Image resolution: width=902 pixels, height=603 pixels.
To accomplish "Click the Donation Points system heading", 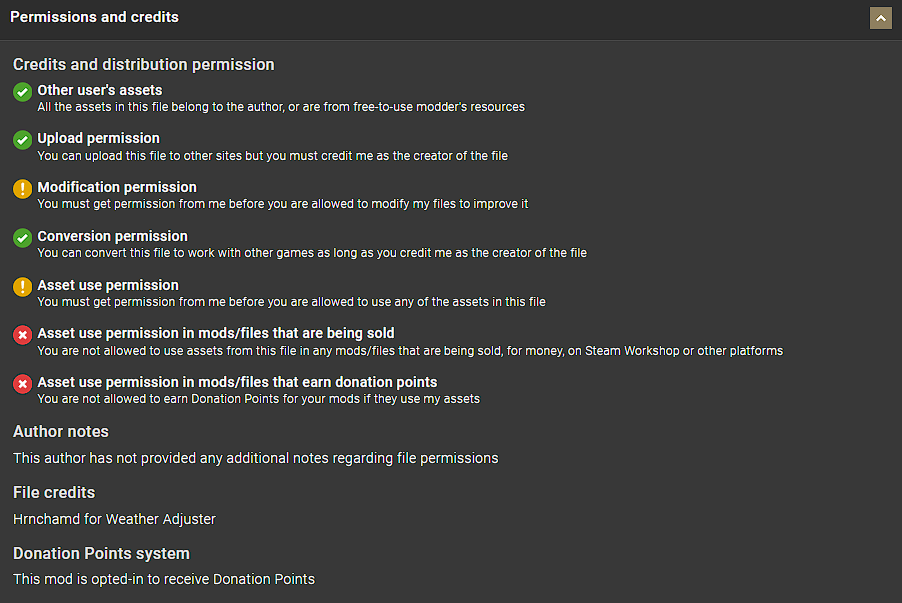I will [101, 553].
